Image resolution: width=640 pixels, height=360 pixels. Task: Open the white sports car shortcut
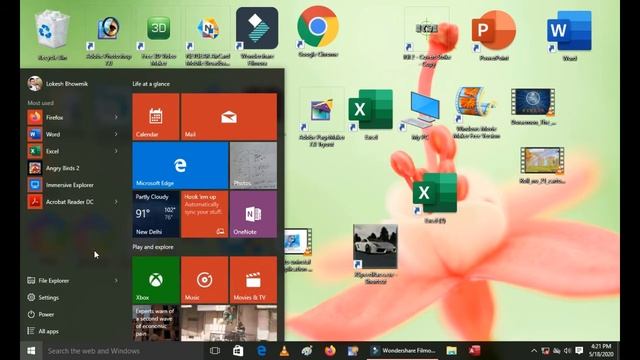click(375, 253)
